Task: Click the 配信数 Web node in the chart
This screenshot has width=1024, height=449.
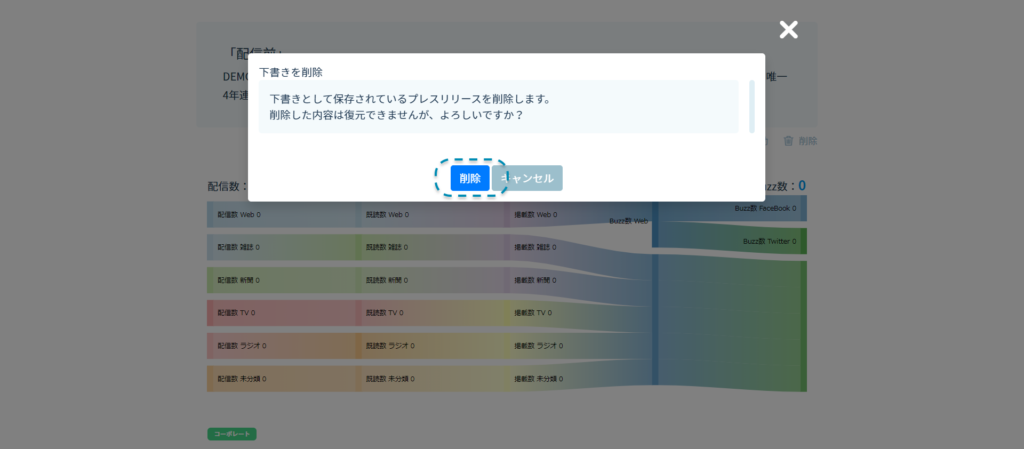Action: [239, 214]
